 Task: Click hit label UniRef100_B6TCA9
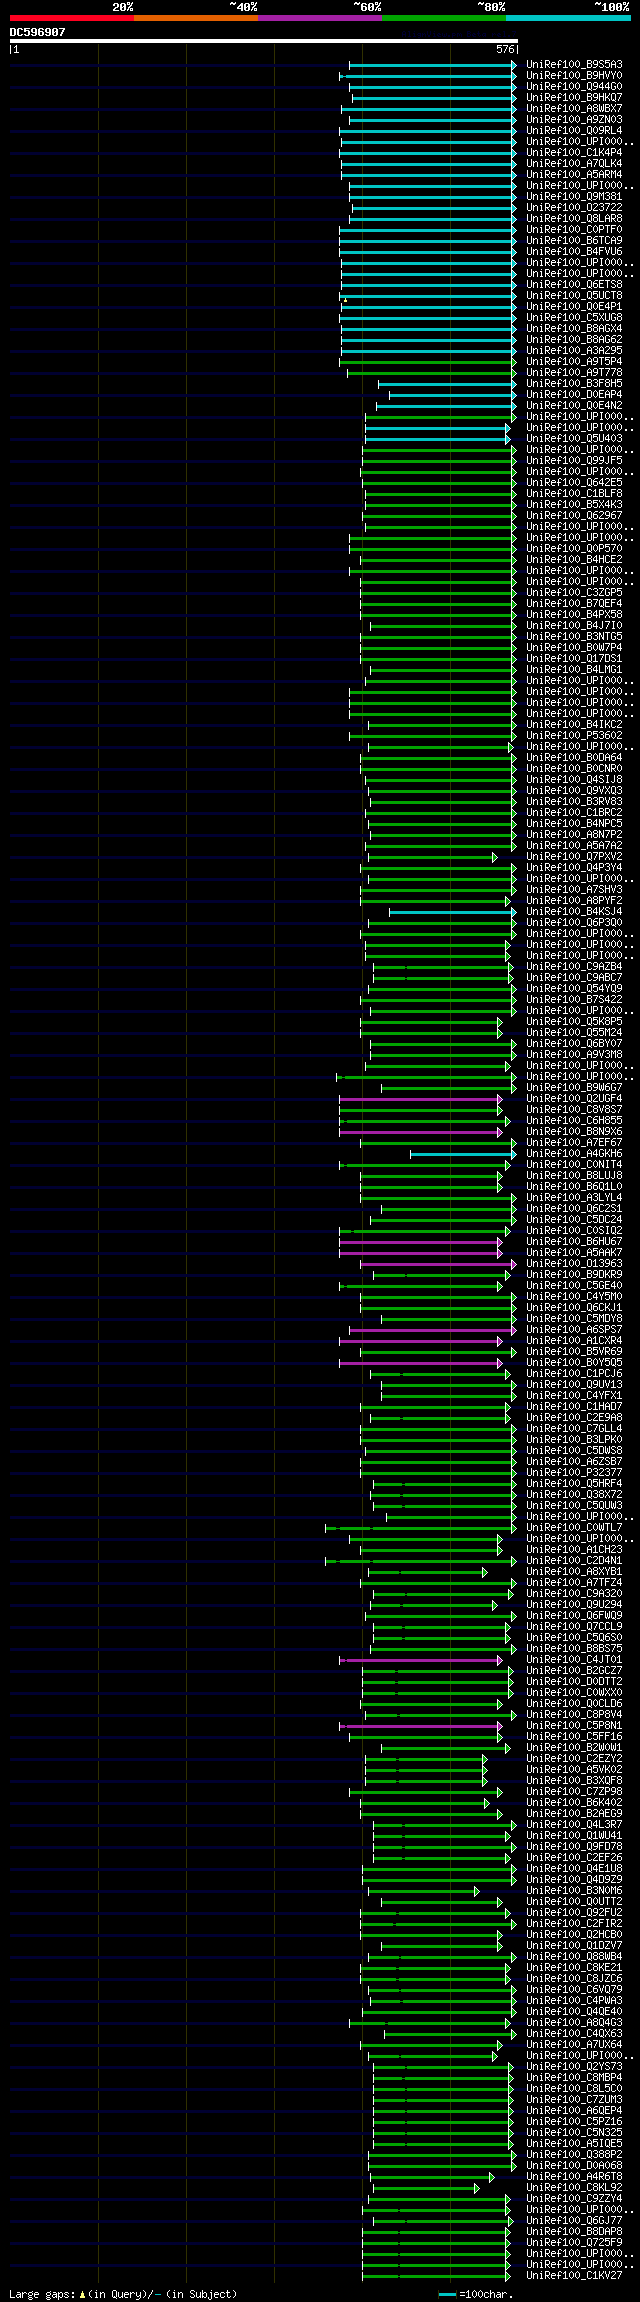(x=574, y=241)
